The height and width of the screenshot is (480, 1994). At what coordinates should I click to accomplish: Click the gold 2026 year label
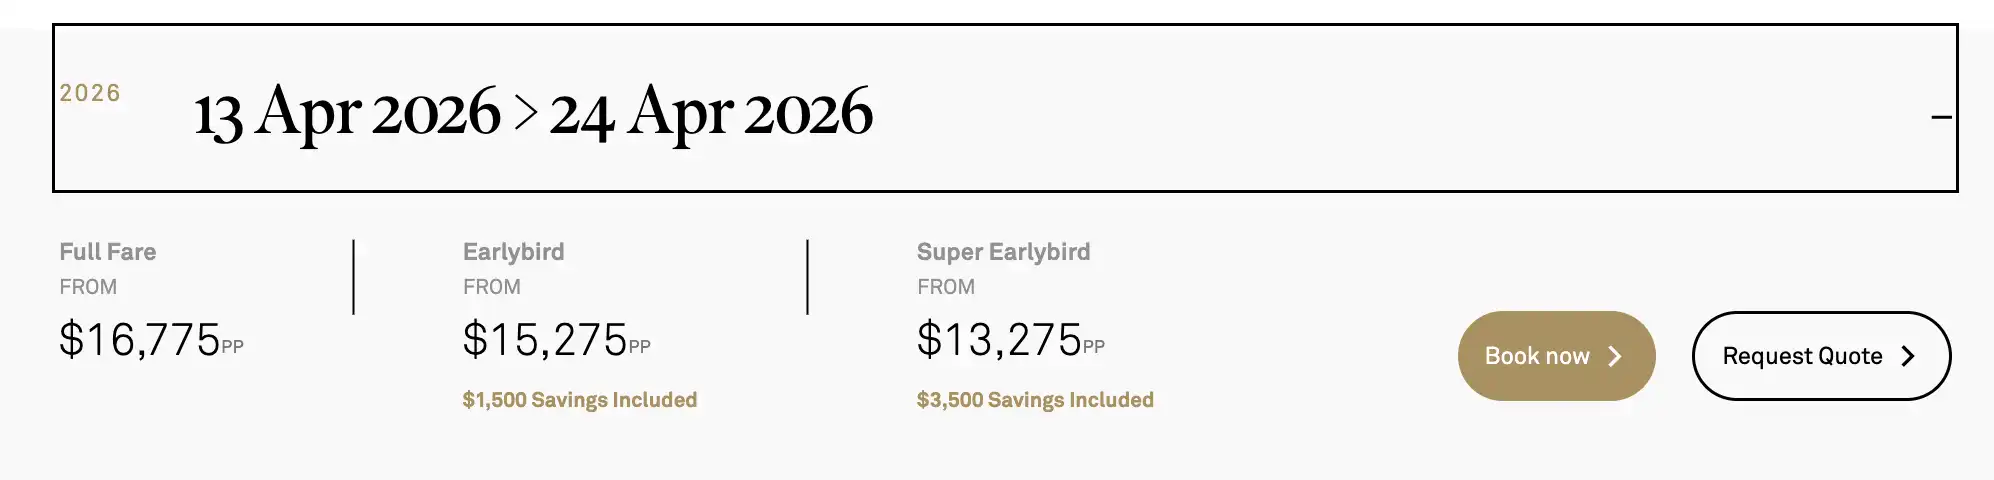click(90, 93)
